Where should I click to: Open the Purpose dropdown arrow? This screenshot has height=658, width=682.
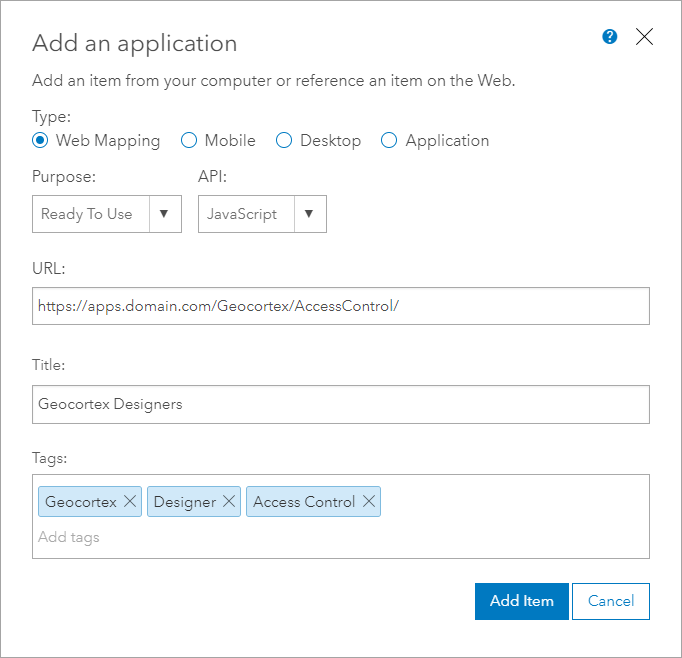(x=164, y=214)
